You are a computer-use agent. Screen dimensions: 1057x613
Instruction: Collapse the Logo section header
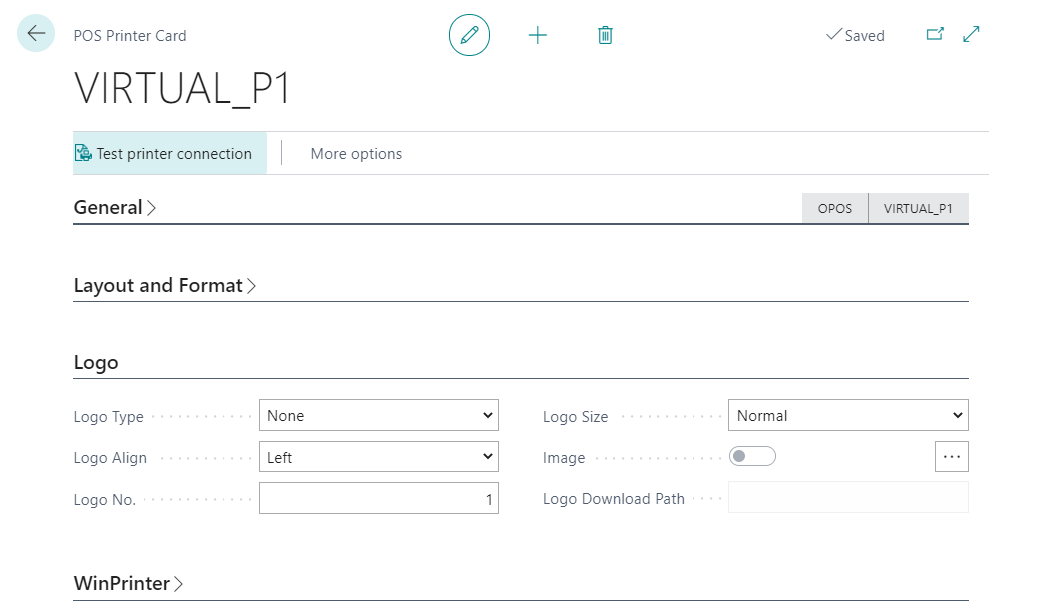tap(96, 363)
